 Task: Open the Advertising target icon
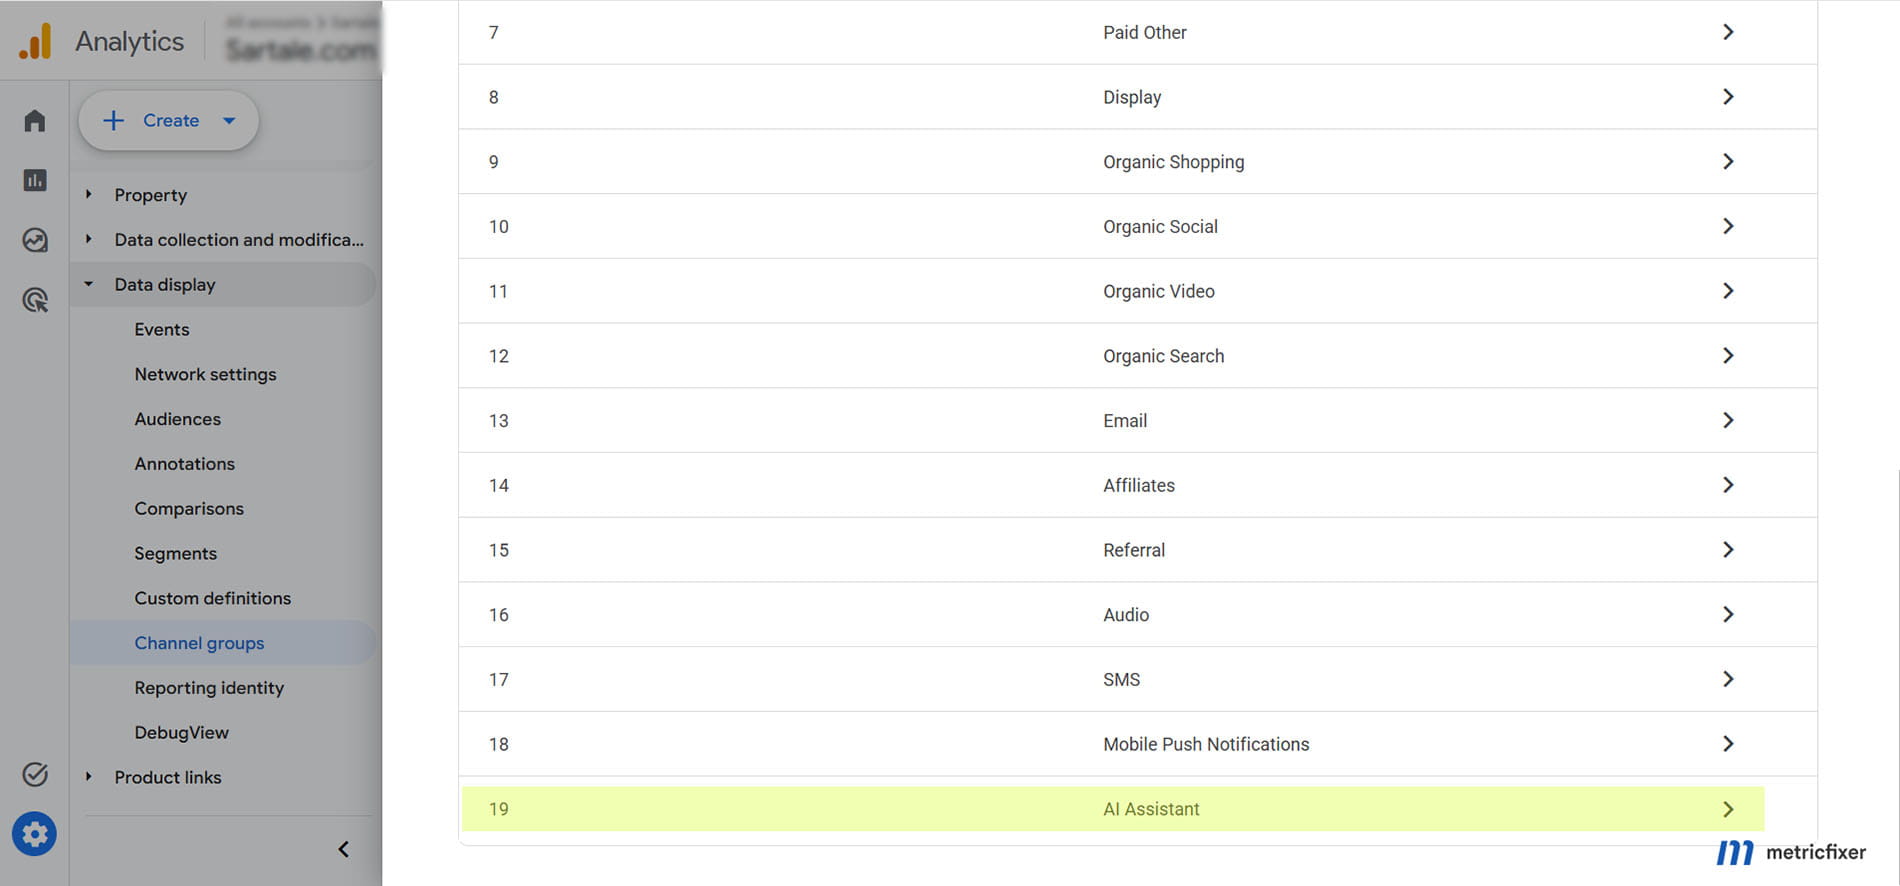[35, 299]
